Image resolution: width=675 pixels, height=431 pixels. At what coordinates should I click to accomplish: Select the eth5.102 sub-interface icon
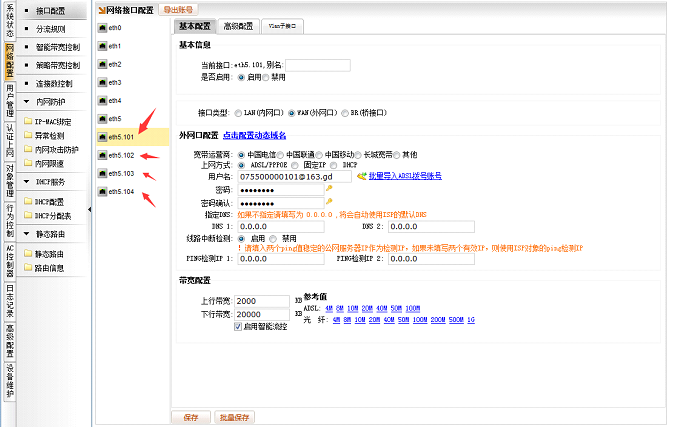pos(102,155)
